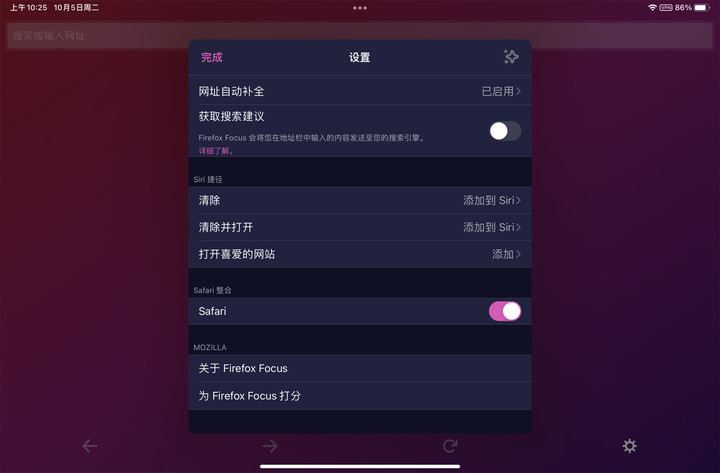Tap the forward arrow navigation icon
The image size is (720, 473).
point(270,446)
